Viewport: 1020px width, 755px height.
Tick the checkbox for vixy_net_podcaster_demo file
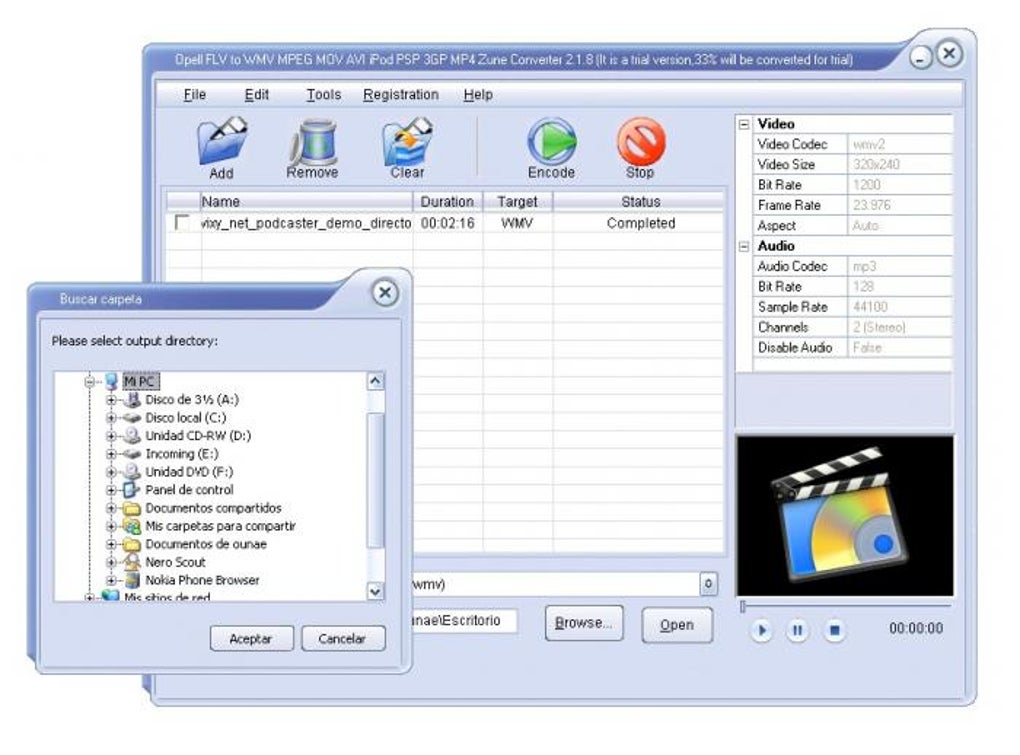pyautogui.click(x=182, y=223)
